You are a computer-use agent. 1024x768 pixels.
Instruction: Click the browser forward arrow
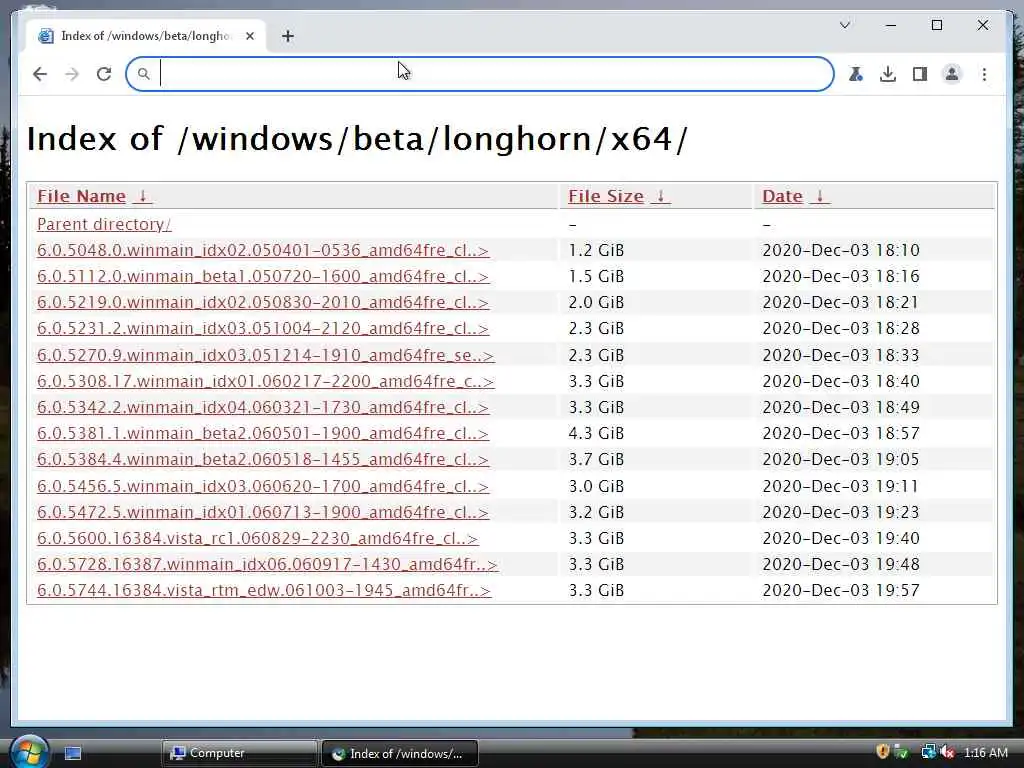pos(72,74)
